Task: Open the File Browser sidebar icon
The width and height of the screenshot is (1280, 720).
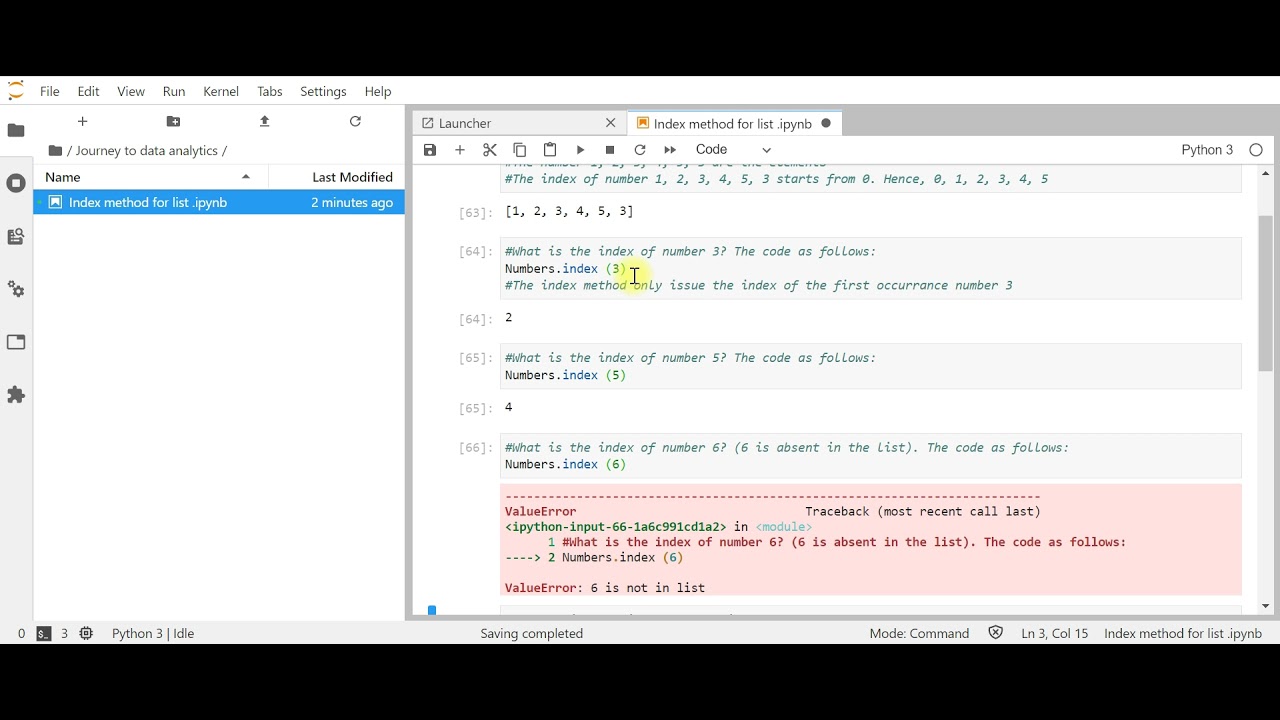Action: pos(16,130)
